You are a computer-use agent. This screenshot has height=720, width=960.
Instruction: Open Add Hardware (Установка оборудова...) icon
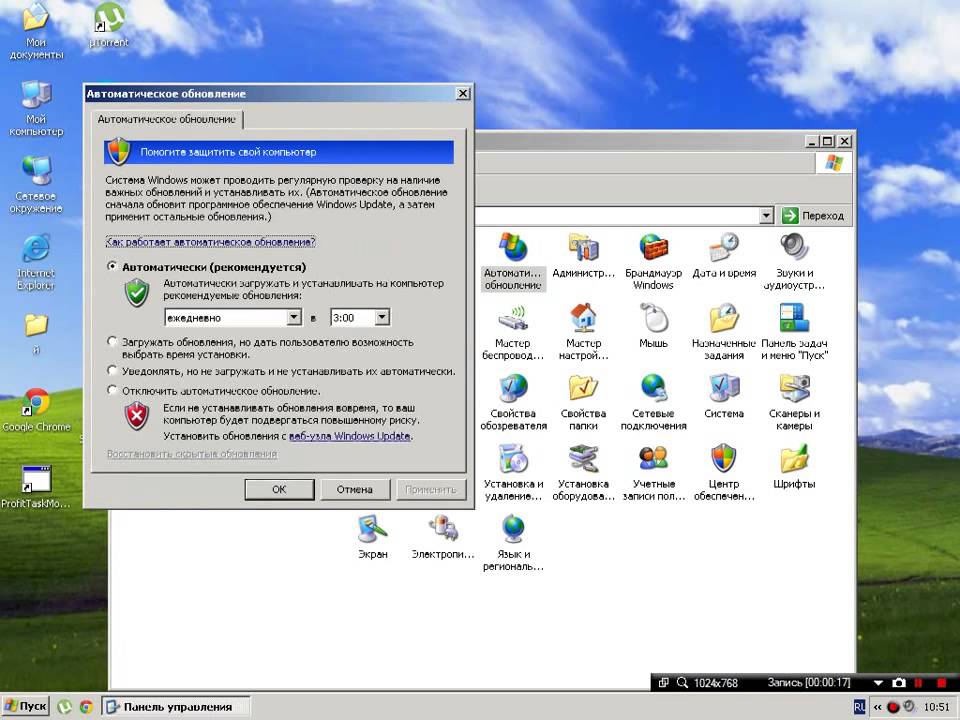point(583,472)
